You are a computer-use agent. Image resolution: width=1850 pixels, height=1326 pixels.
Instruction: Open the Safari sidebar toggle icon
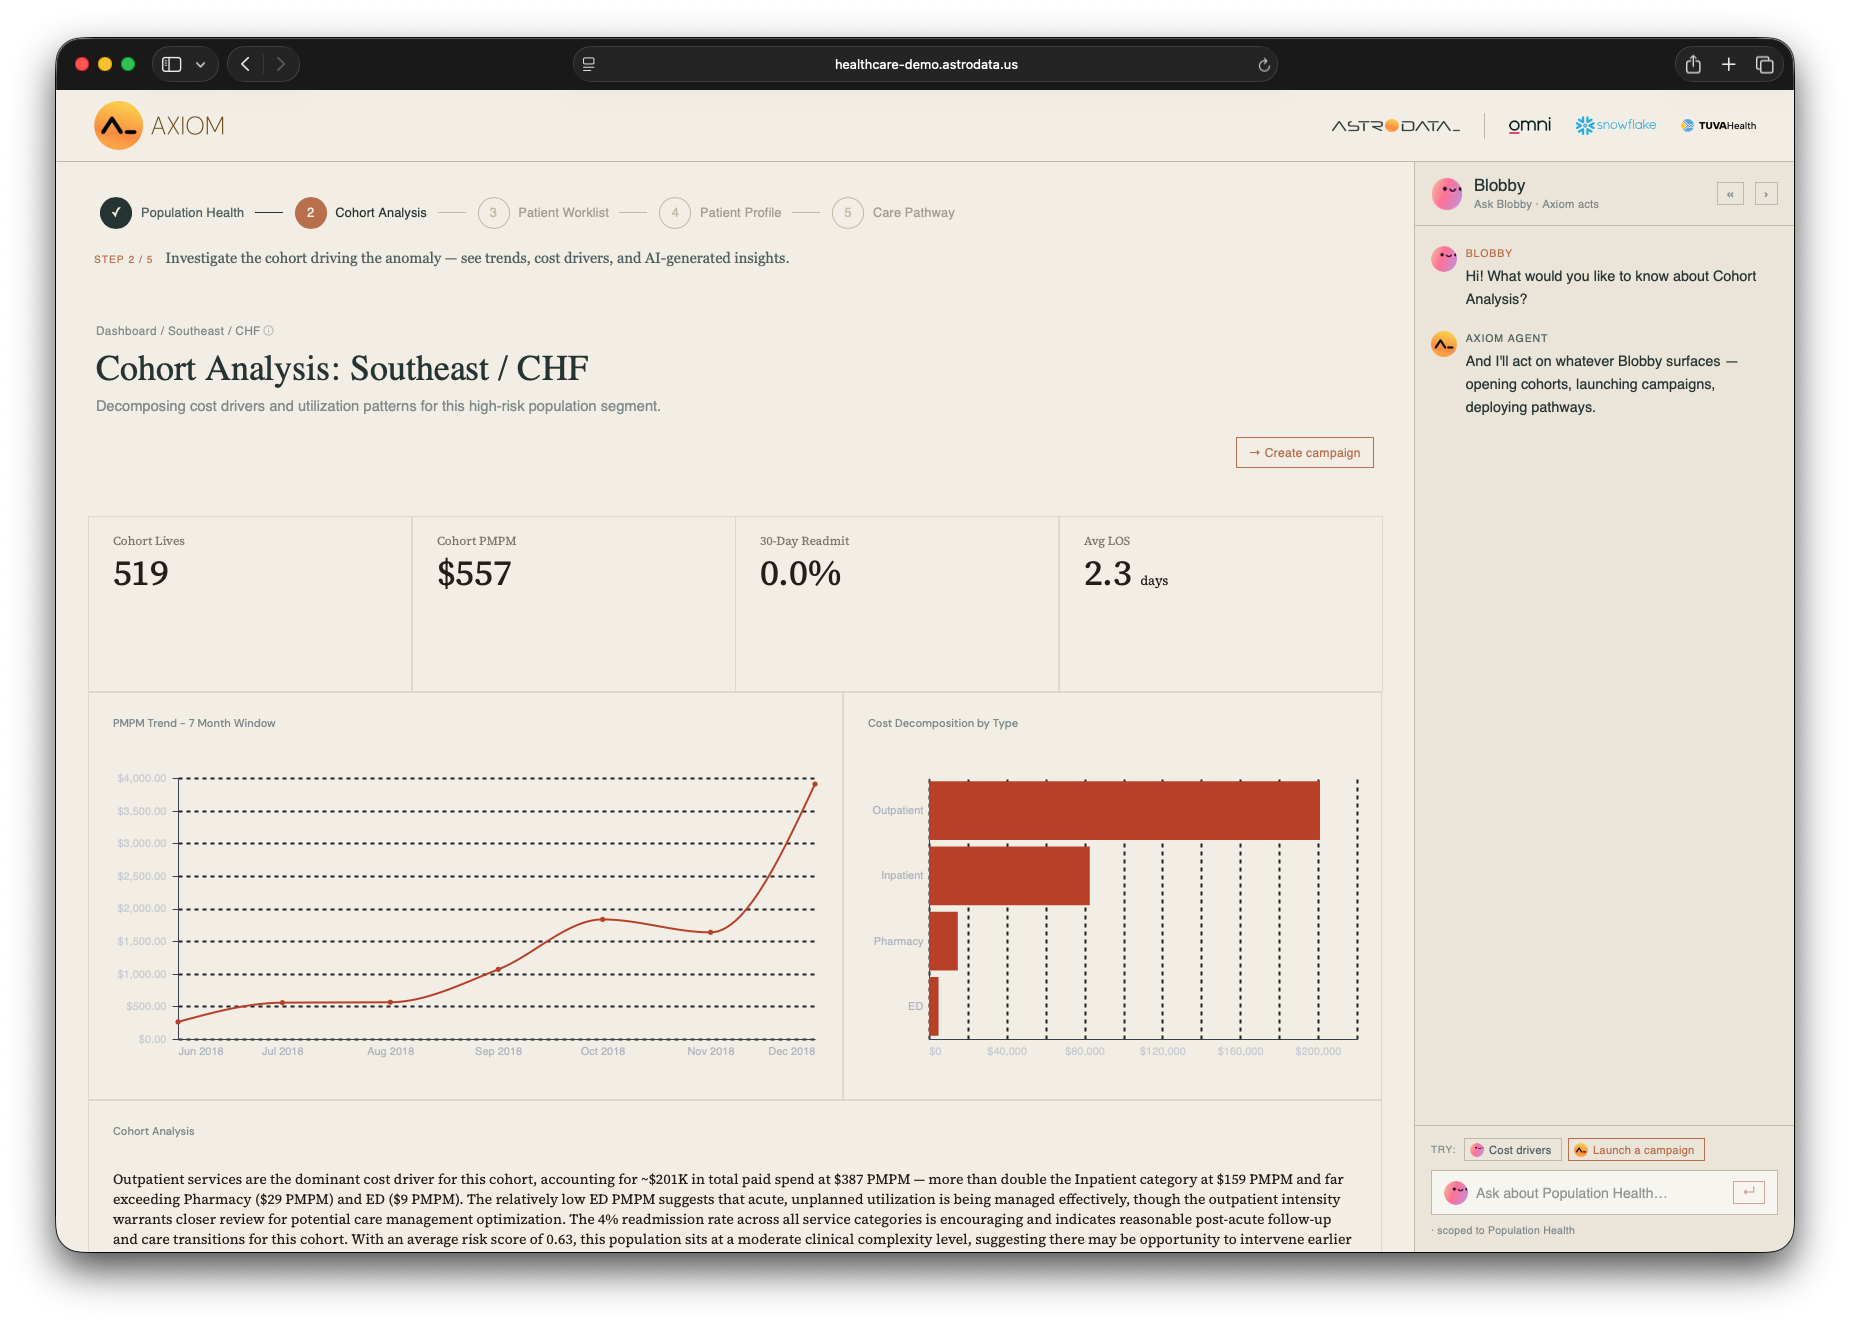coord(172,64)
